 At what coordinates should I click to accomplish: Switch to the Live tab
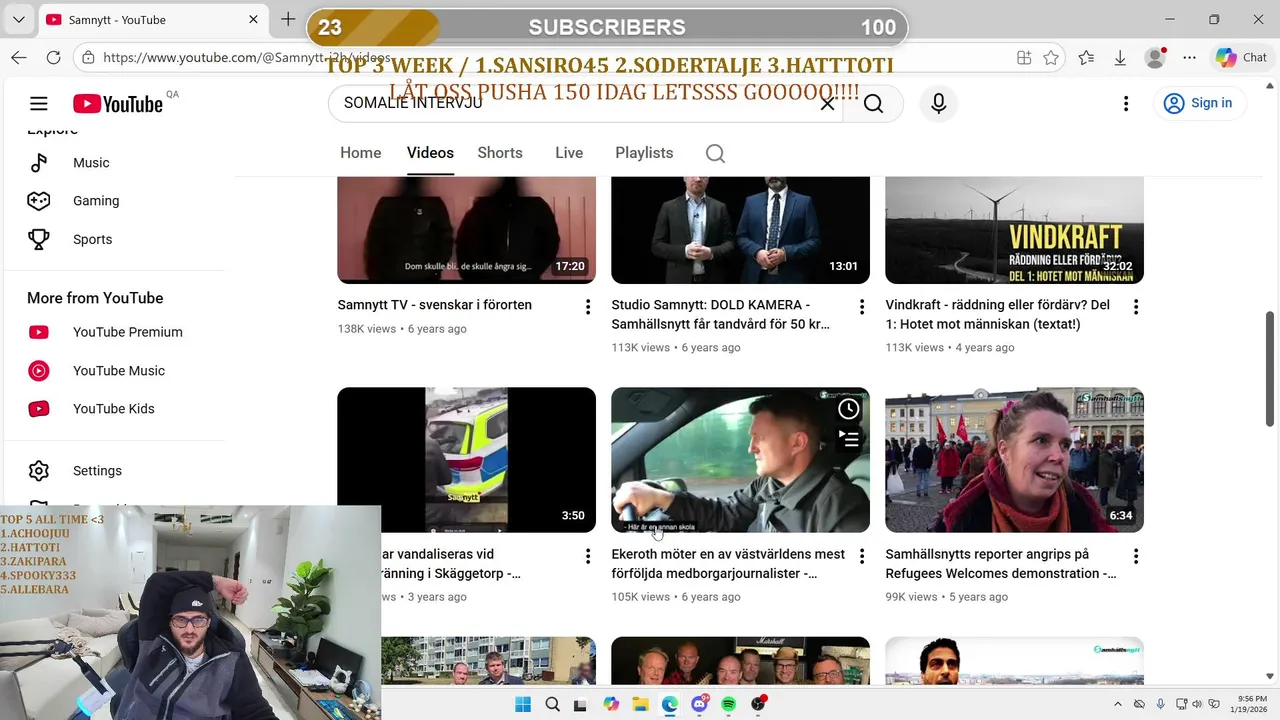(x=569, y=153)
